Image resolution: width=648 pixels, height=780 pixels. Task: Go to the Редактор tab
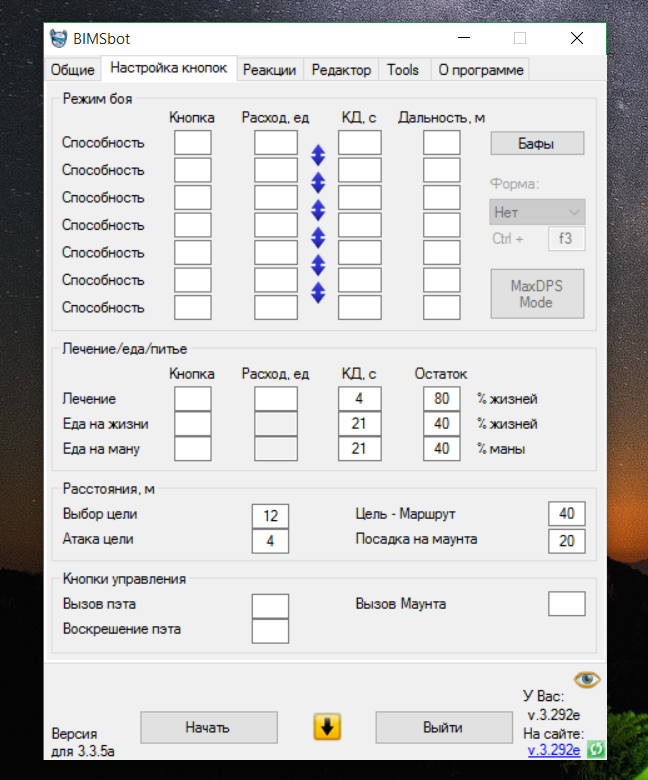tap(341, 70)
